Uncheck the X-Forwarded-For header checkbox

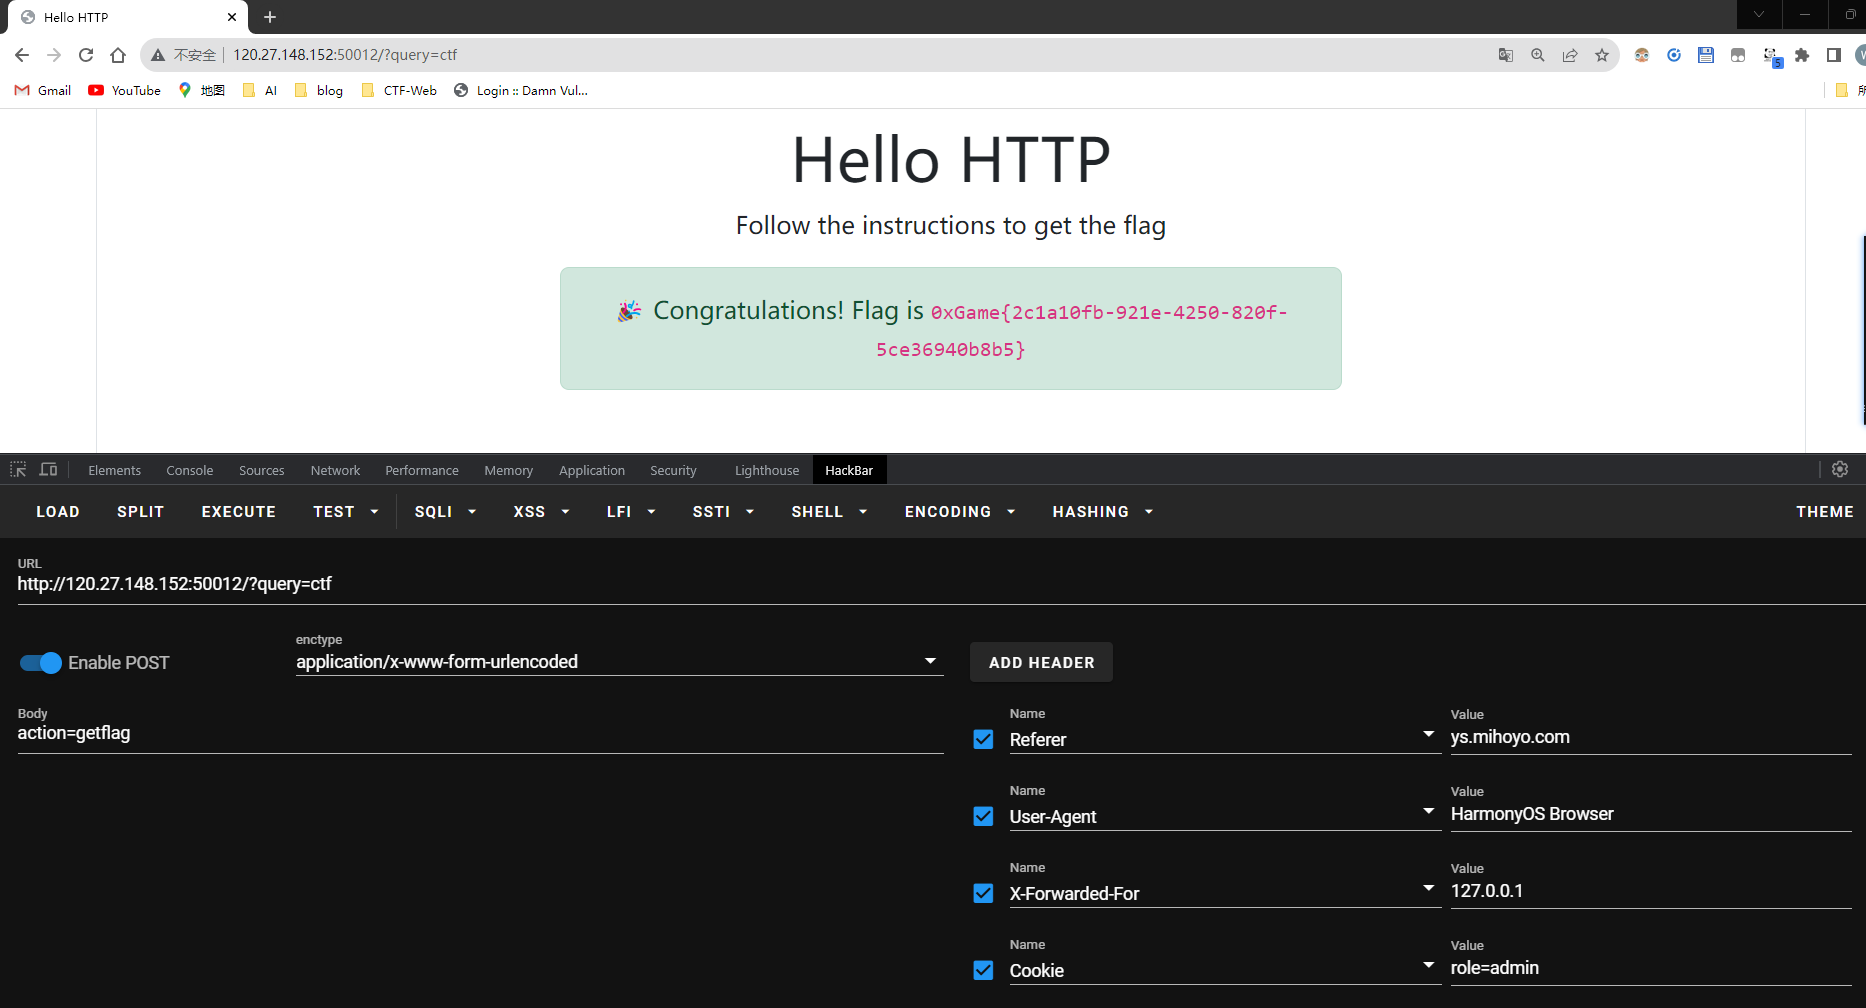coord(984,893)
